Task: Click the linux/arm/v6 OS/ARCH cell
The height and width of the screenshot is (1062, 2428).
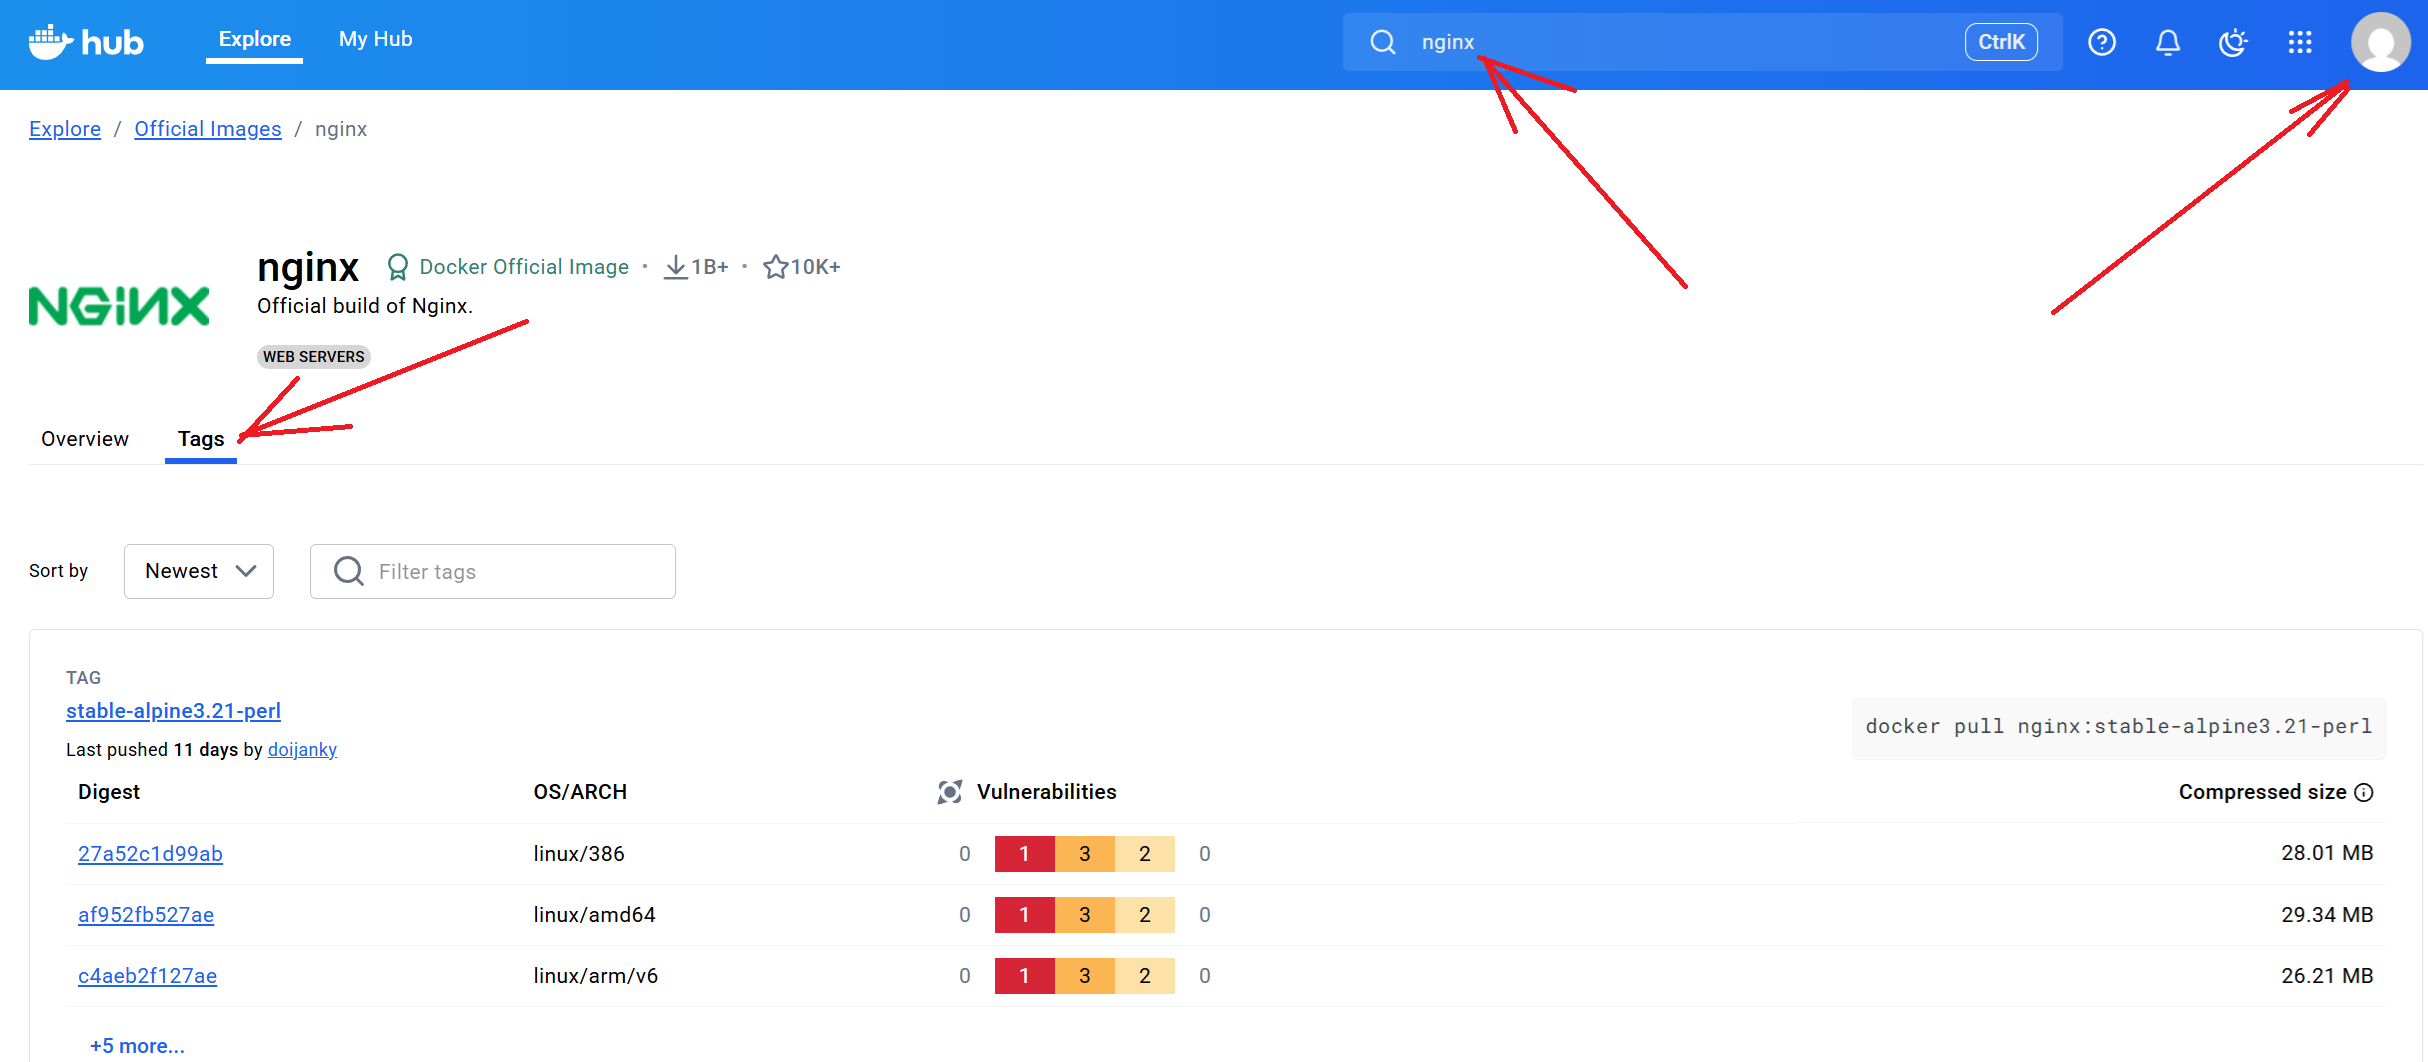Action: click(x=596, y=976)
